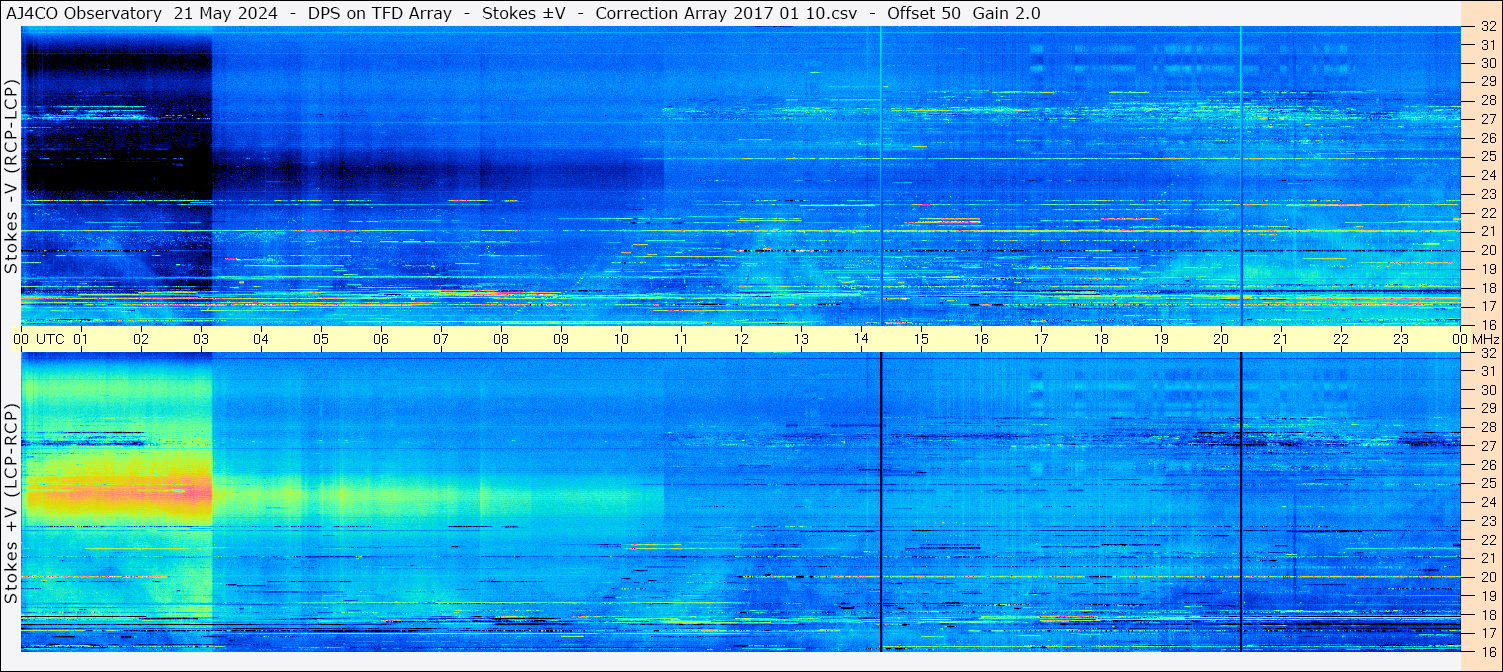Click the 21 hour time axis label
The height and width of the screenshot is (672, 1503).
(x=1281, y=339)
